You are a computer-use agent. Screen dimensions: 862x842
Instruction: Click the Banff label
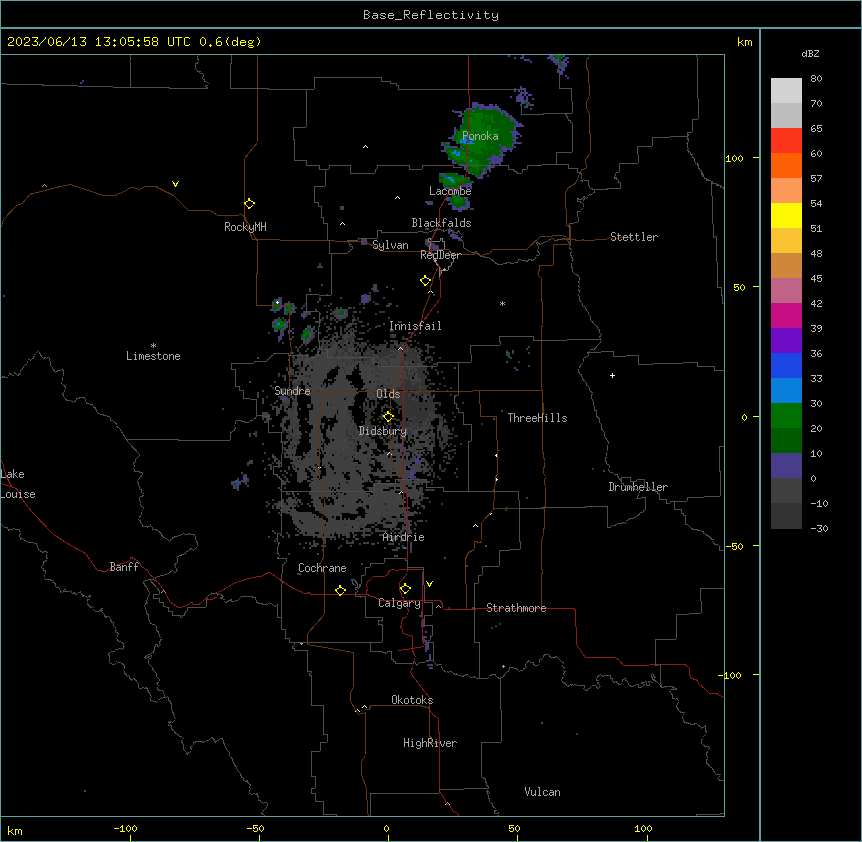(x=124, y=567)
